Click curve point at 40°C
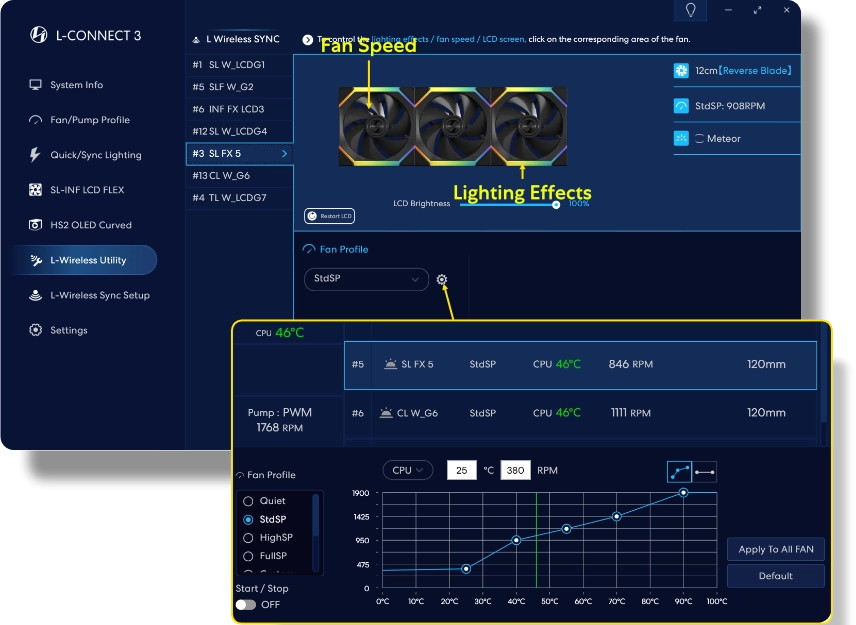 (x=516, y=540)
